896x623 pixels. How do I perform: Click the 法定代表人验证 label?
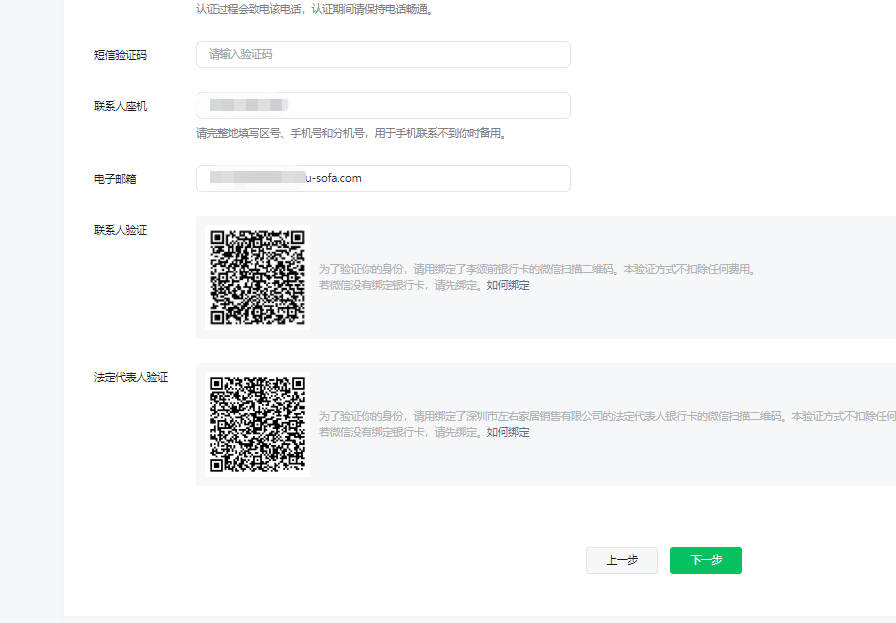click(x=131, y=377)
